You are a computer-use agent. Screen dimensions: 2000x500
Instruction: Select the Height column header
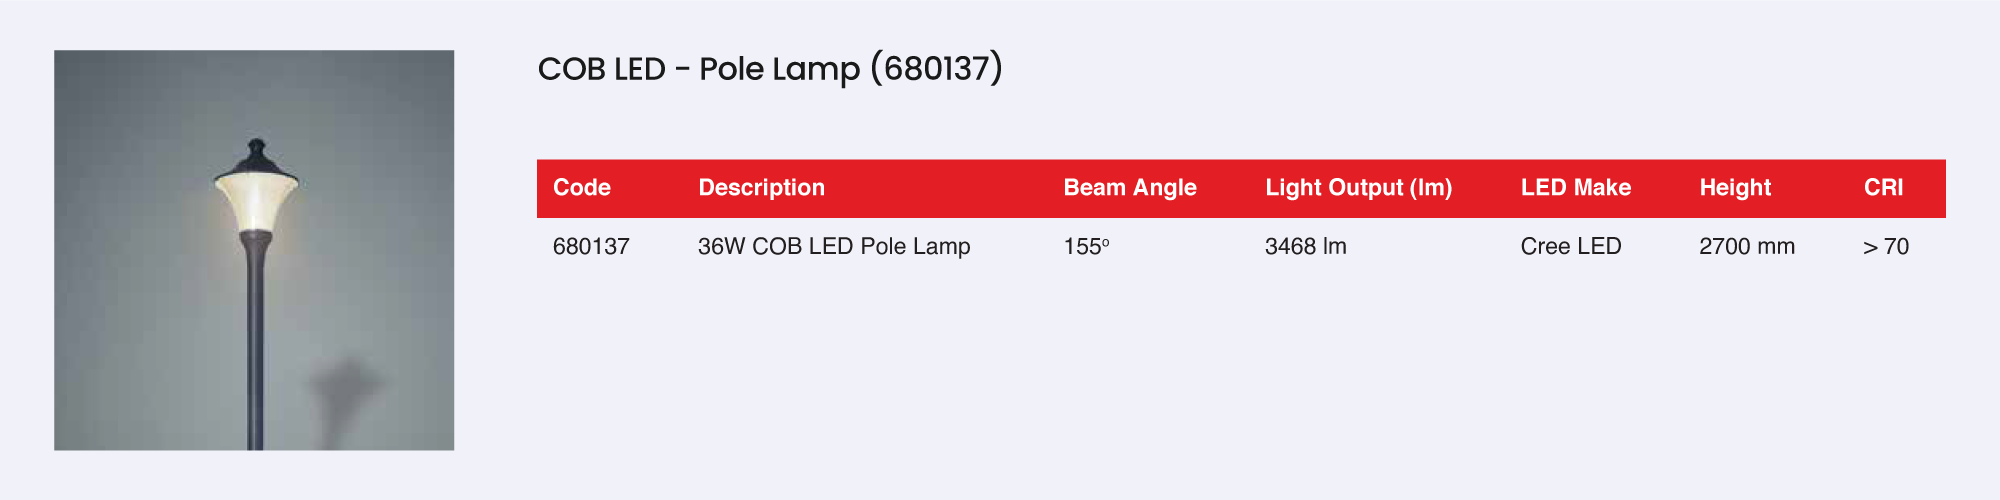tap(1735, 188)
